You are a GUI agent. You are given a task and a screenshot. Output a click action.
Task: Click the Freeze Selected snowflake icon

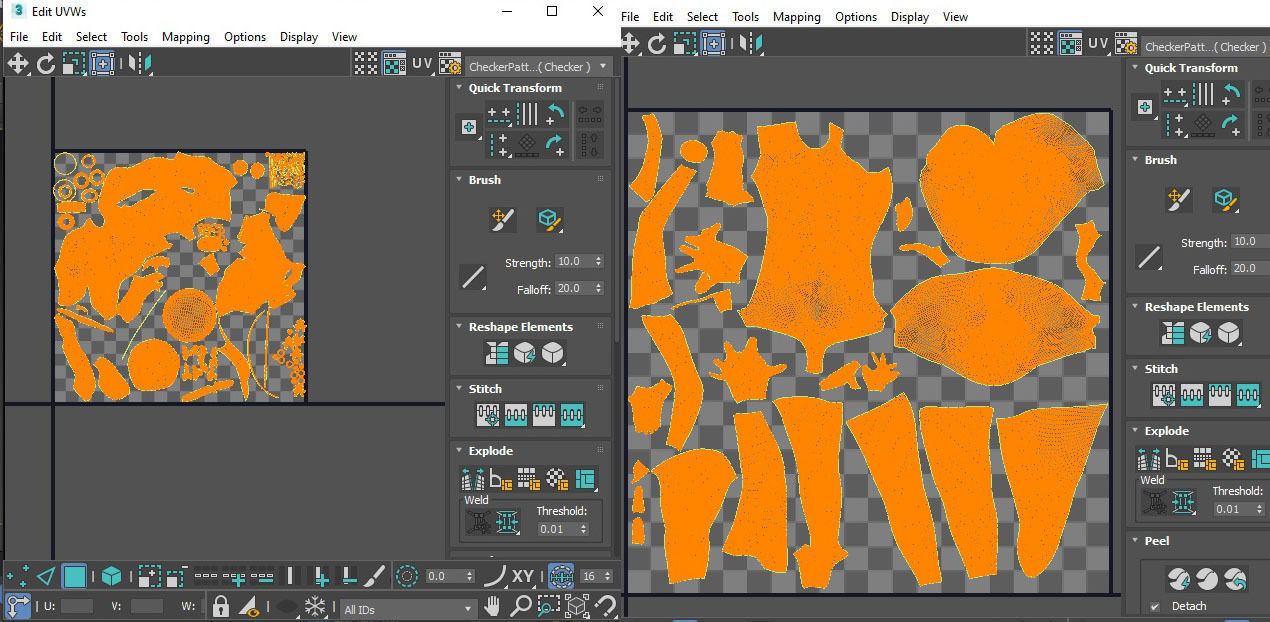[315, 606]
